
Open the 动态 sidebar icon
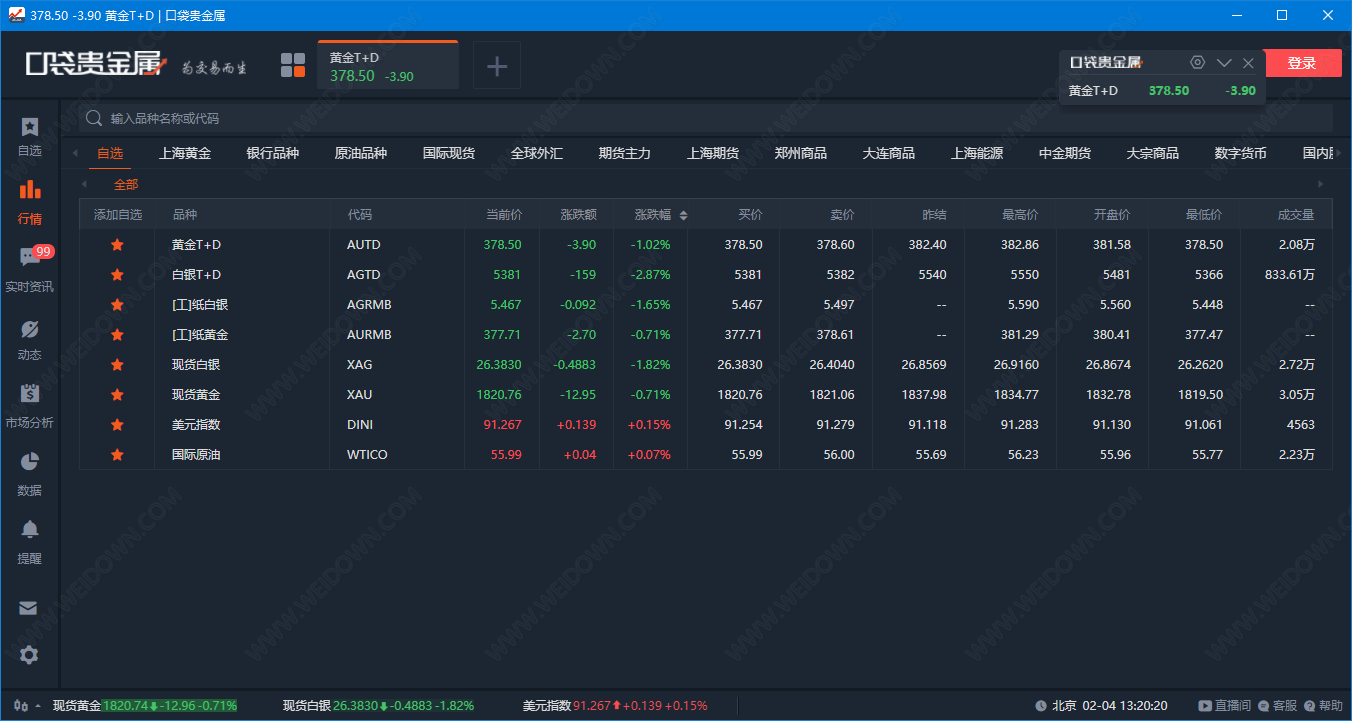tap(29, 329)
